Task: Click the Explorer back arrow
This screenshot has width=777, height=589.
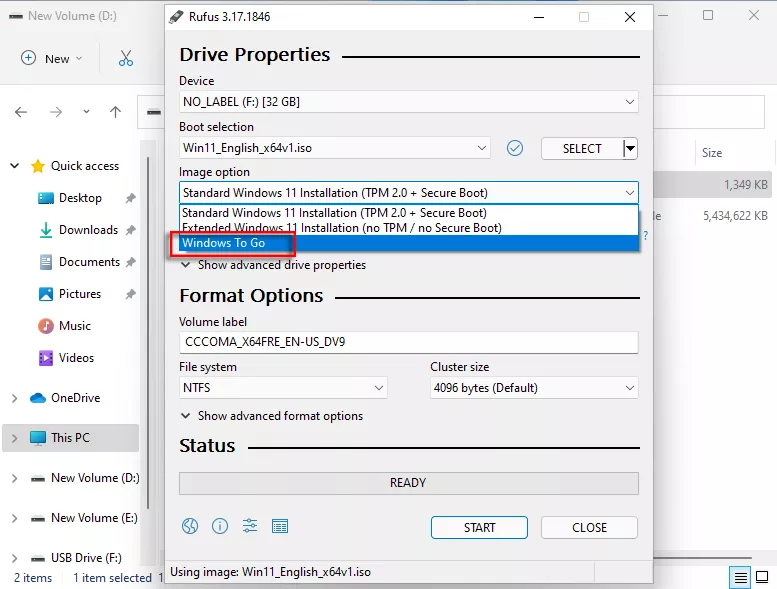Action: tap(21, 112)
